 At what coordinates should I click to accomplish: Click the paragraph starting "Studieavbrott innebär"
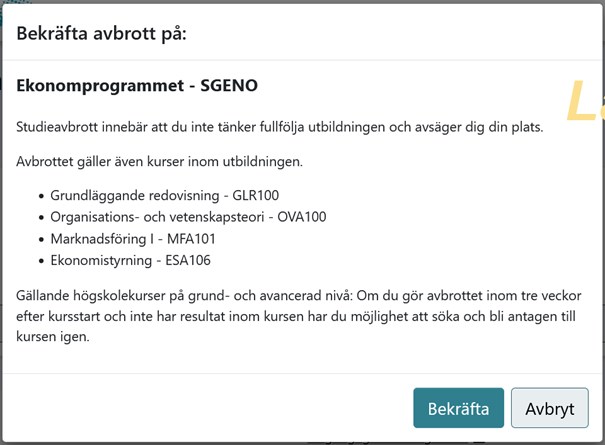[278, 127]
